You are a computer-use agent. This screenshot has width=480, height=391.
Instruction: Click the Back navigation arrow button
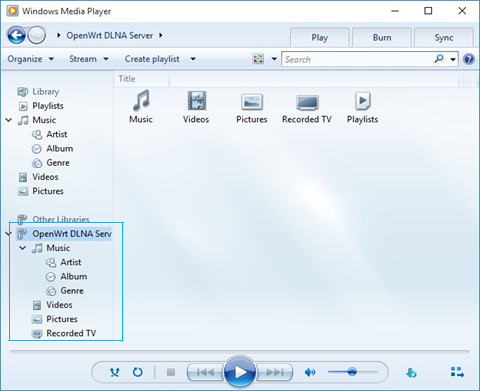pyautogui.click(x=16, y=35)
